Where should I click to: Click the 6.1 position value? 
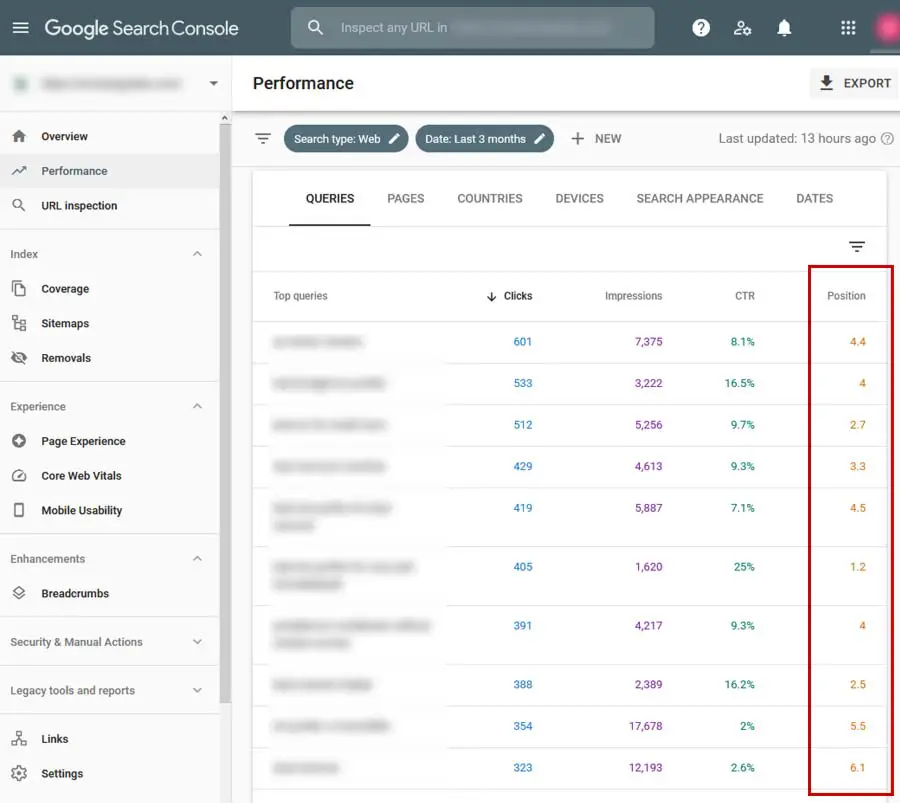858,767
